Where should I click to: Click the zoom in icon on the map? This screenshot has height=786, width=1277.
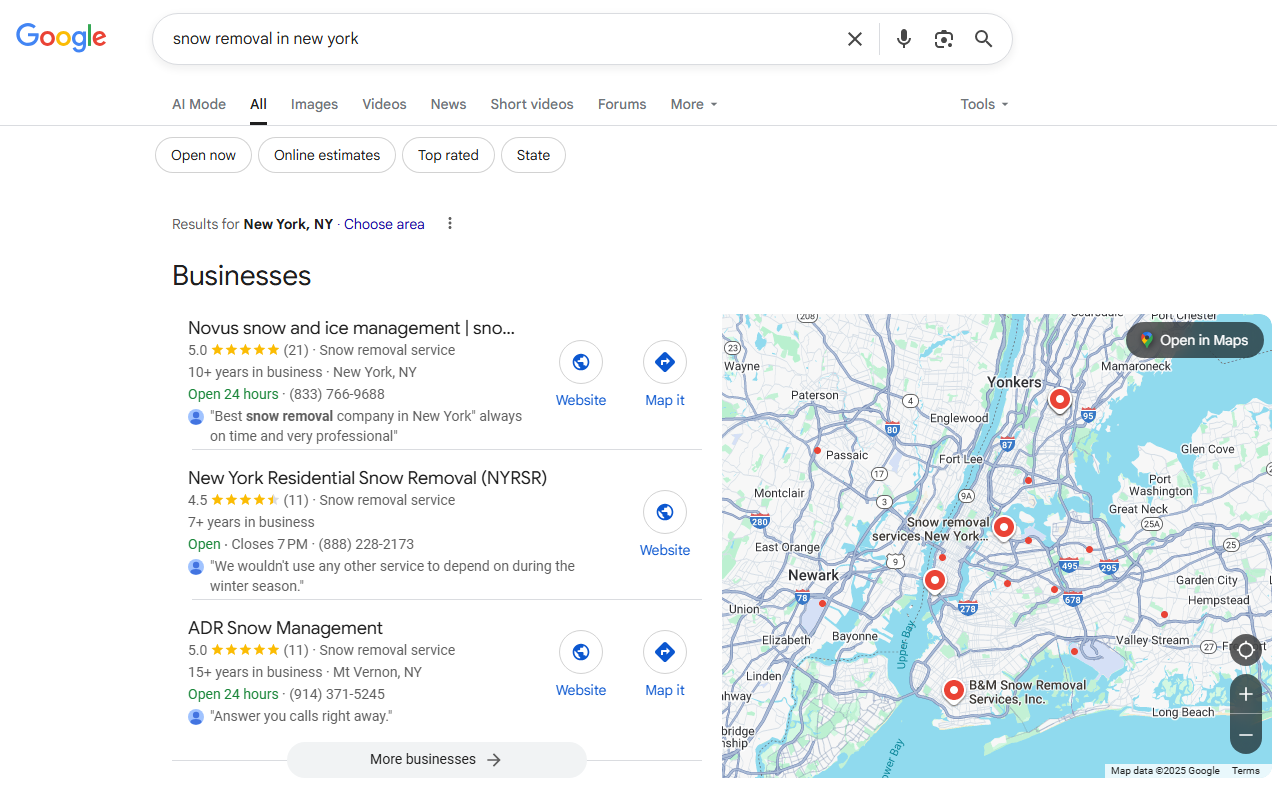tap(1245, 694)
